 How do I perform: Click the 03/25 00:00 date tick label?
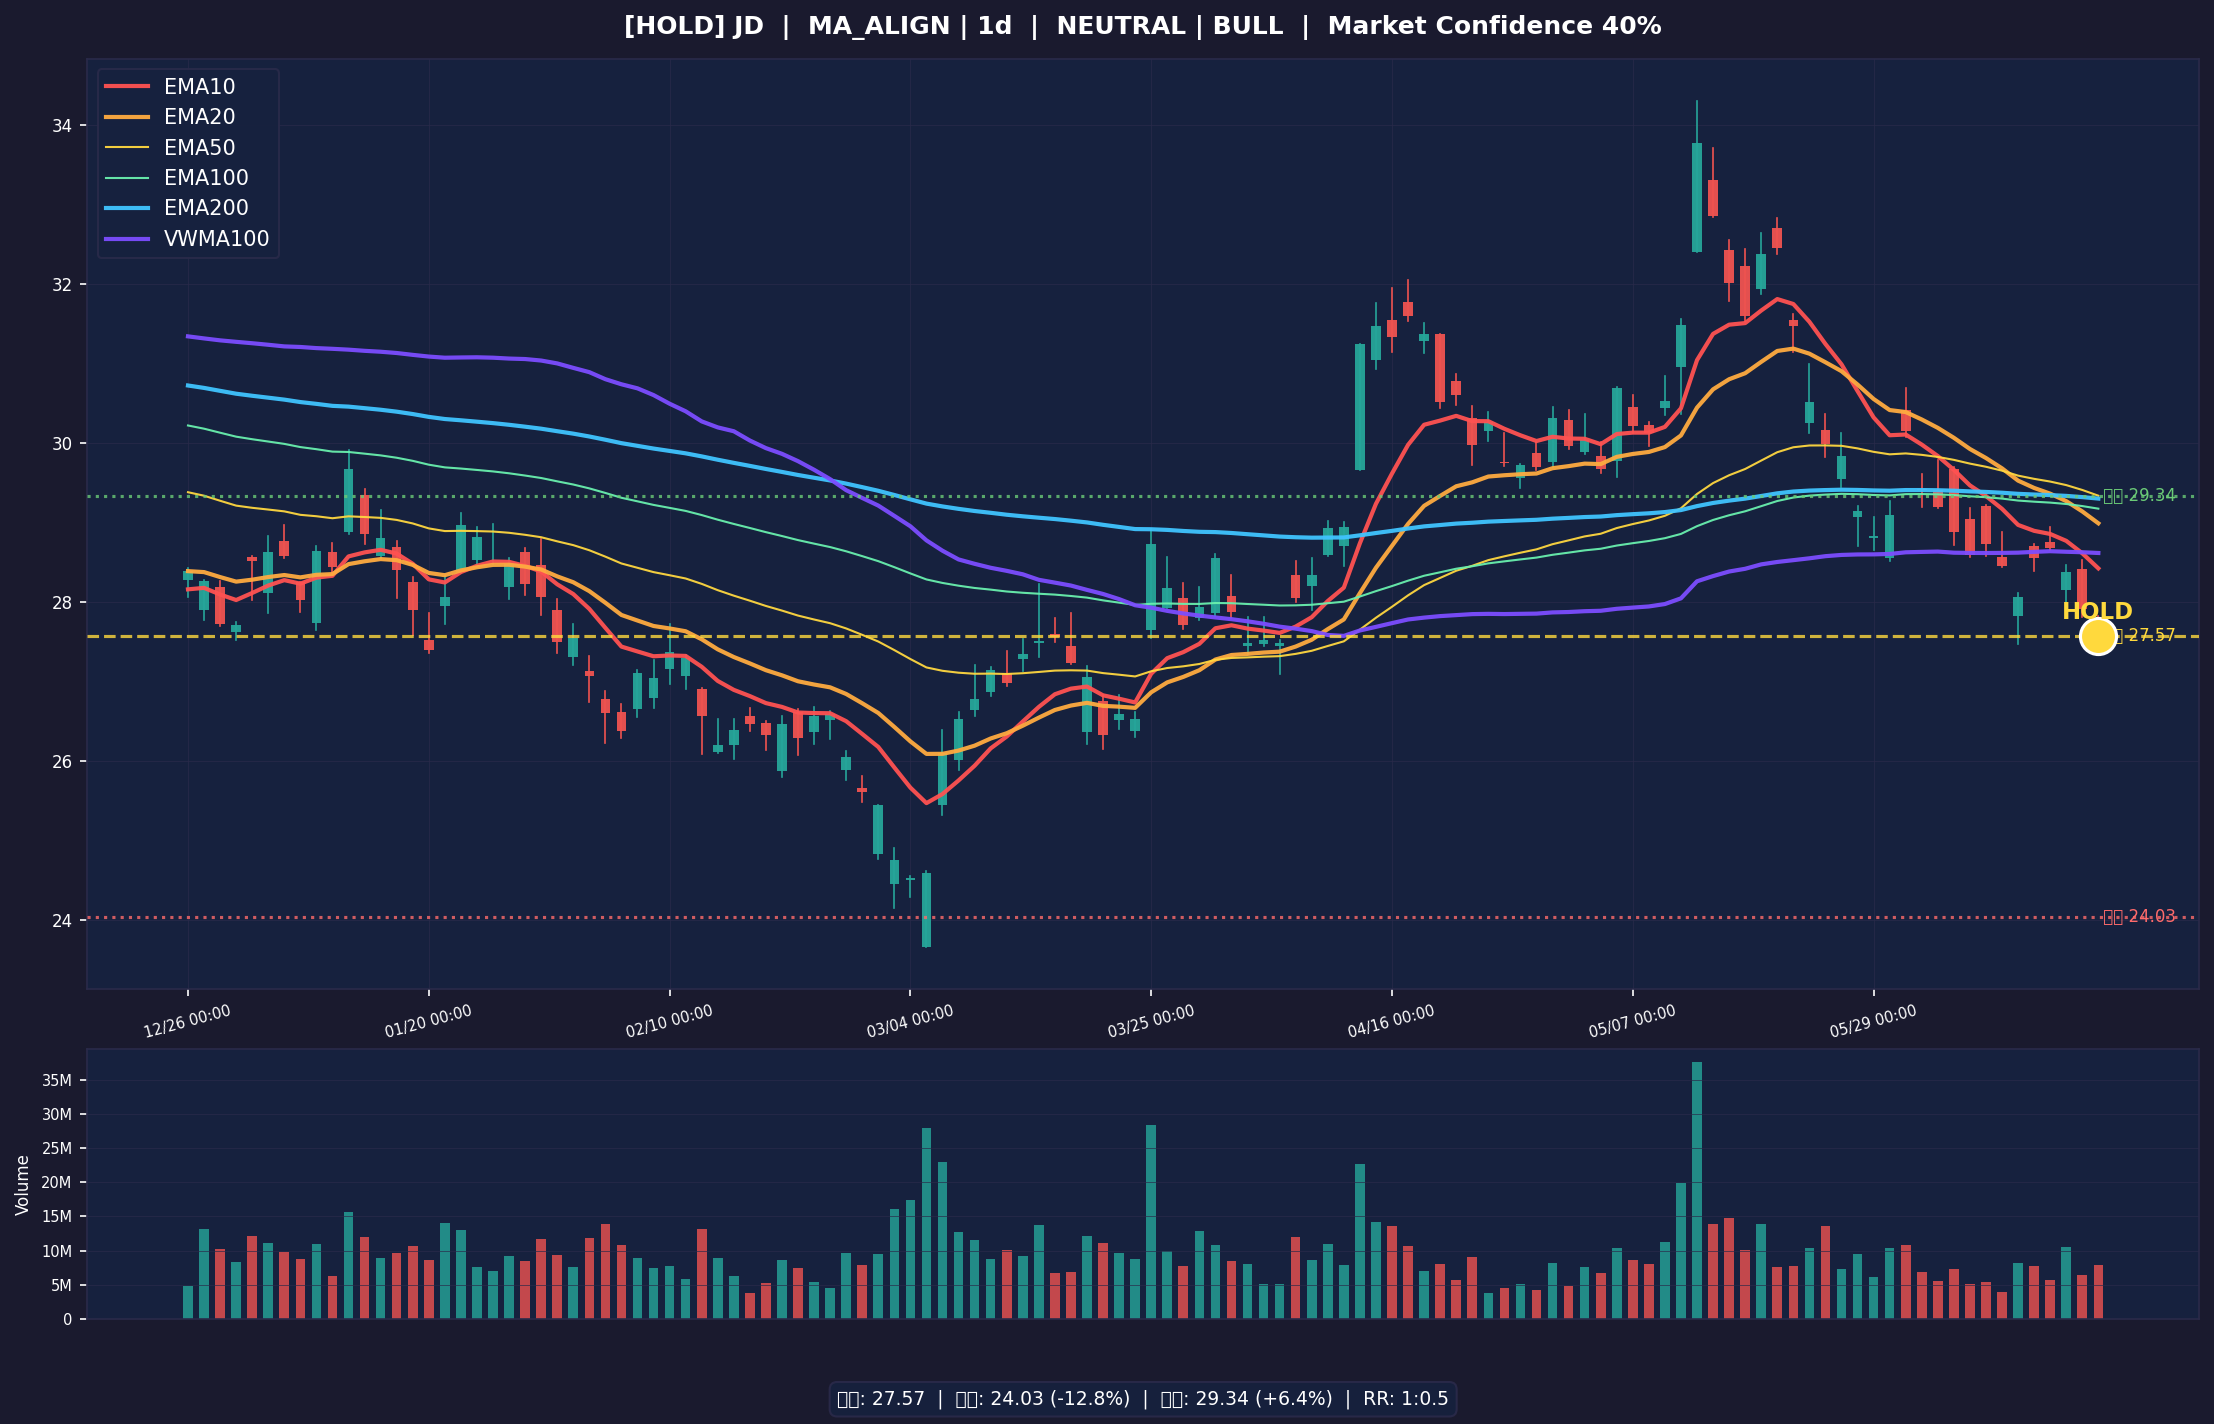pos(1151,1021)
